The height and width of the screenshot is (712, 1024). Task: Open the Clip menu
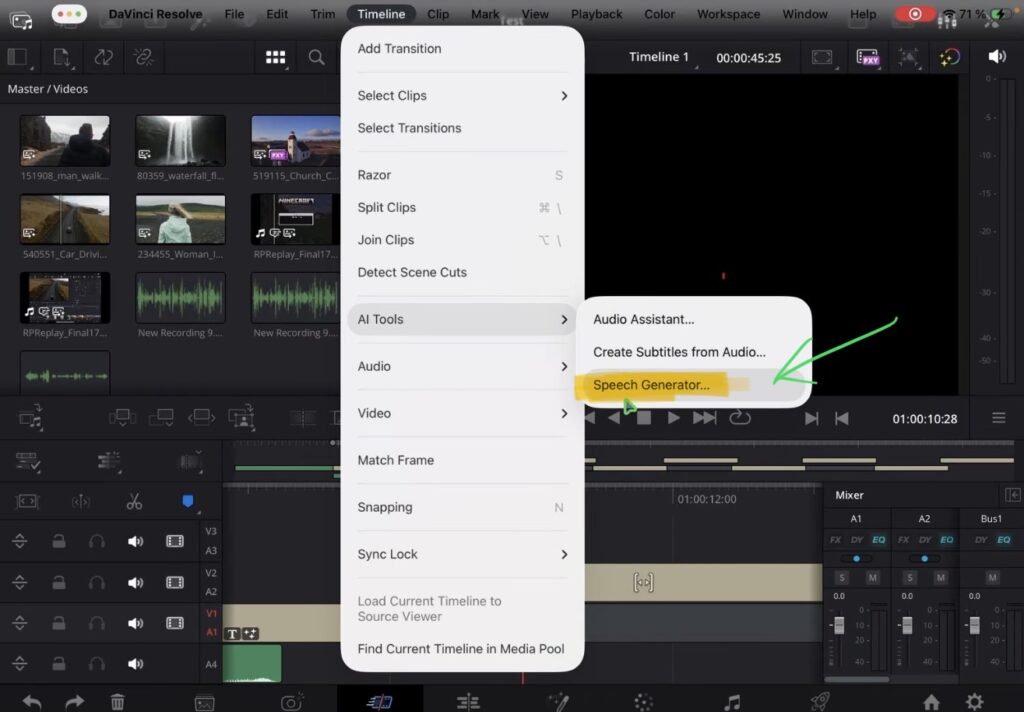438,14
